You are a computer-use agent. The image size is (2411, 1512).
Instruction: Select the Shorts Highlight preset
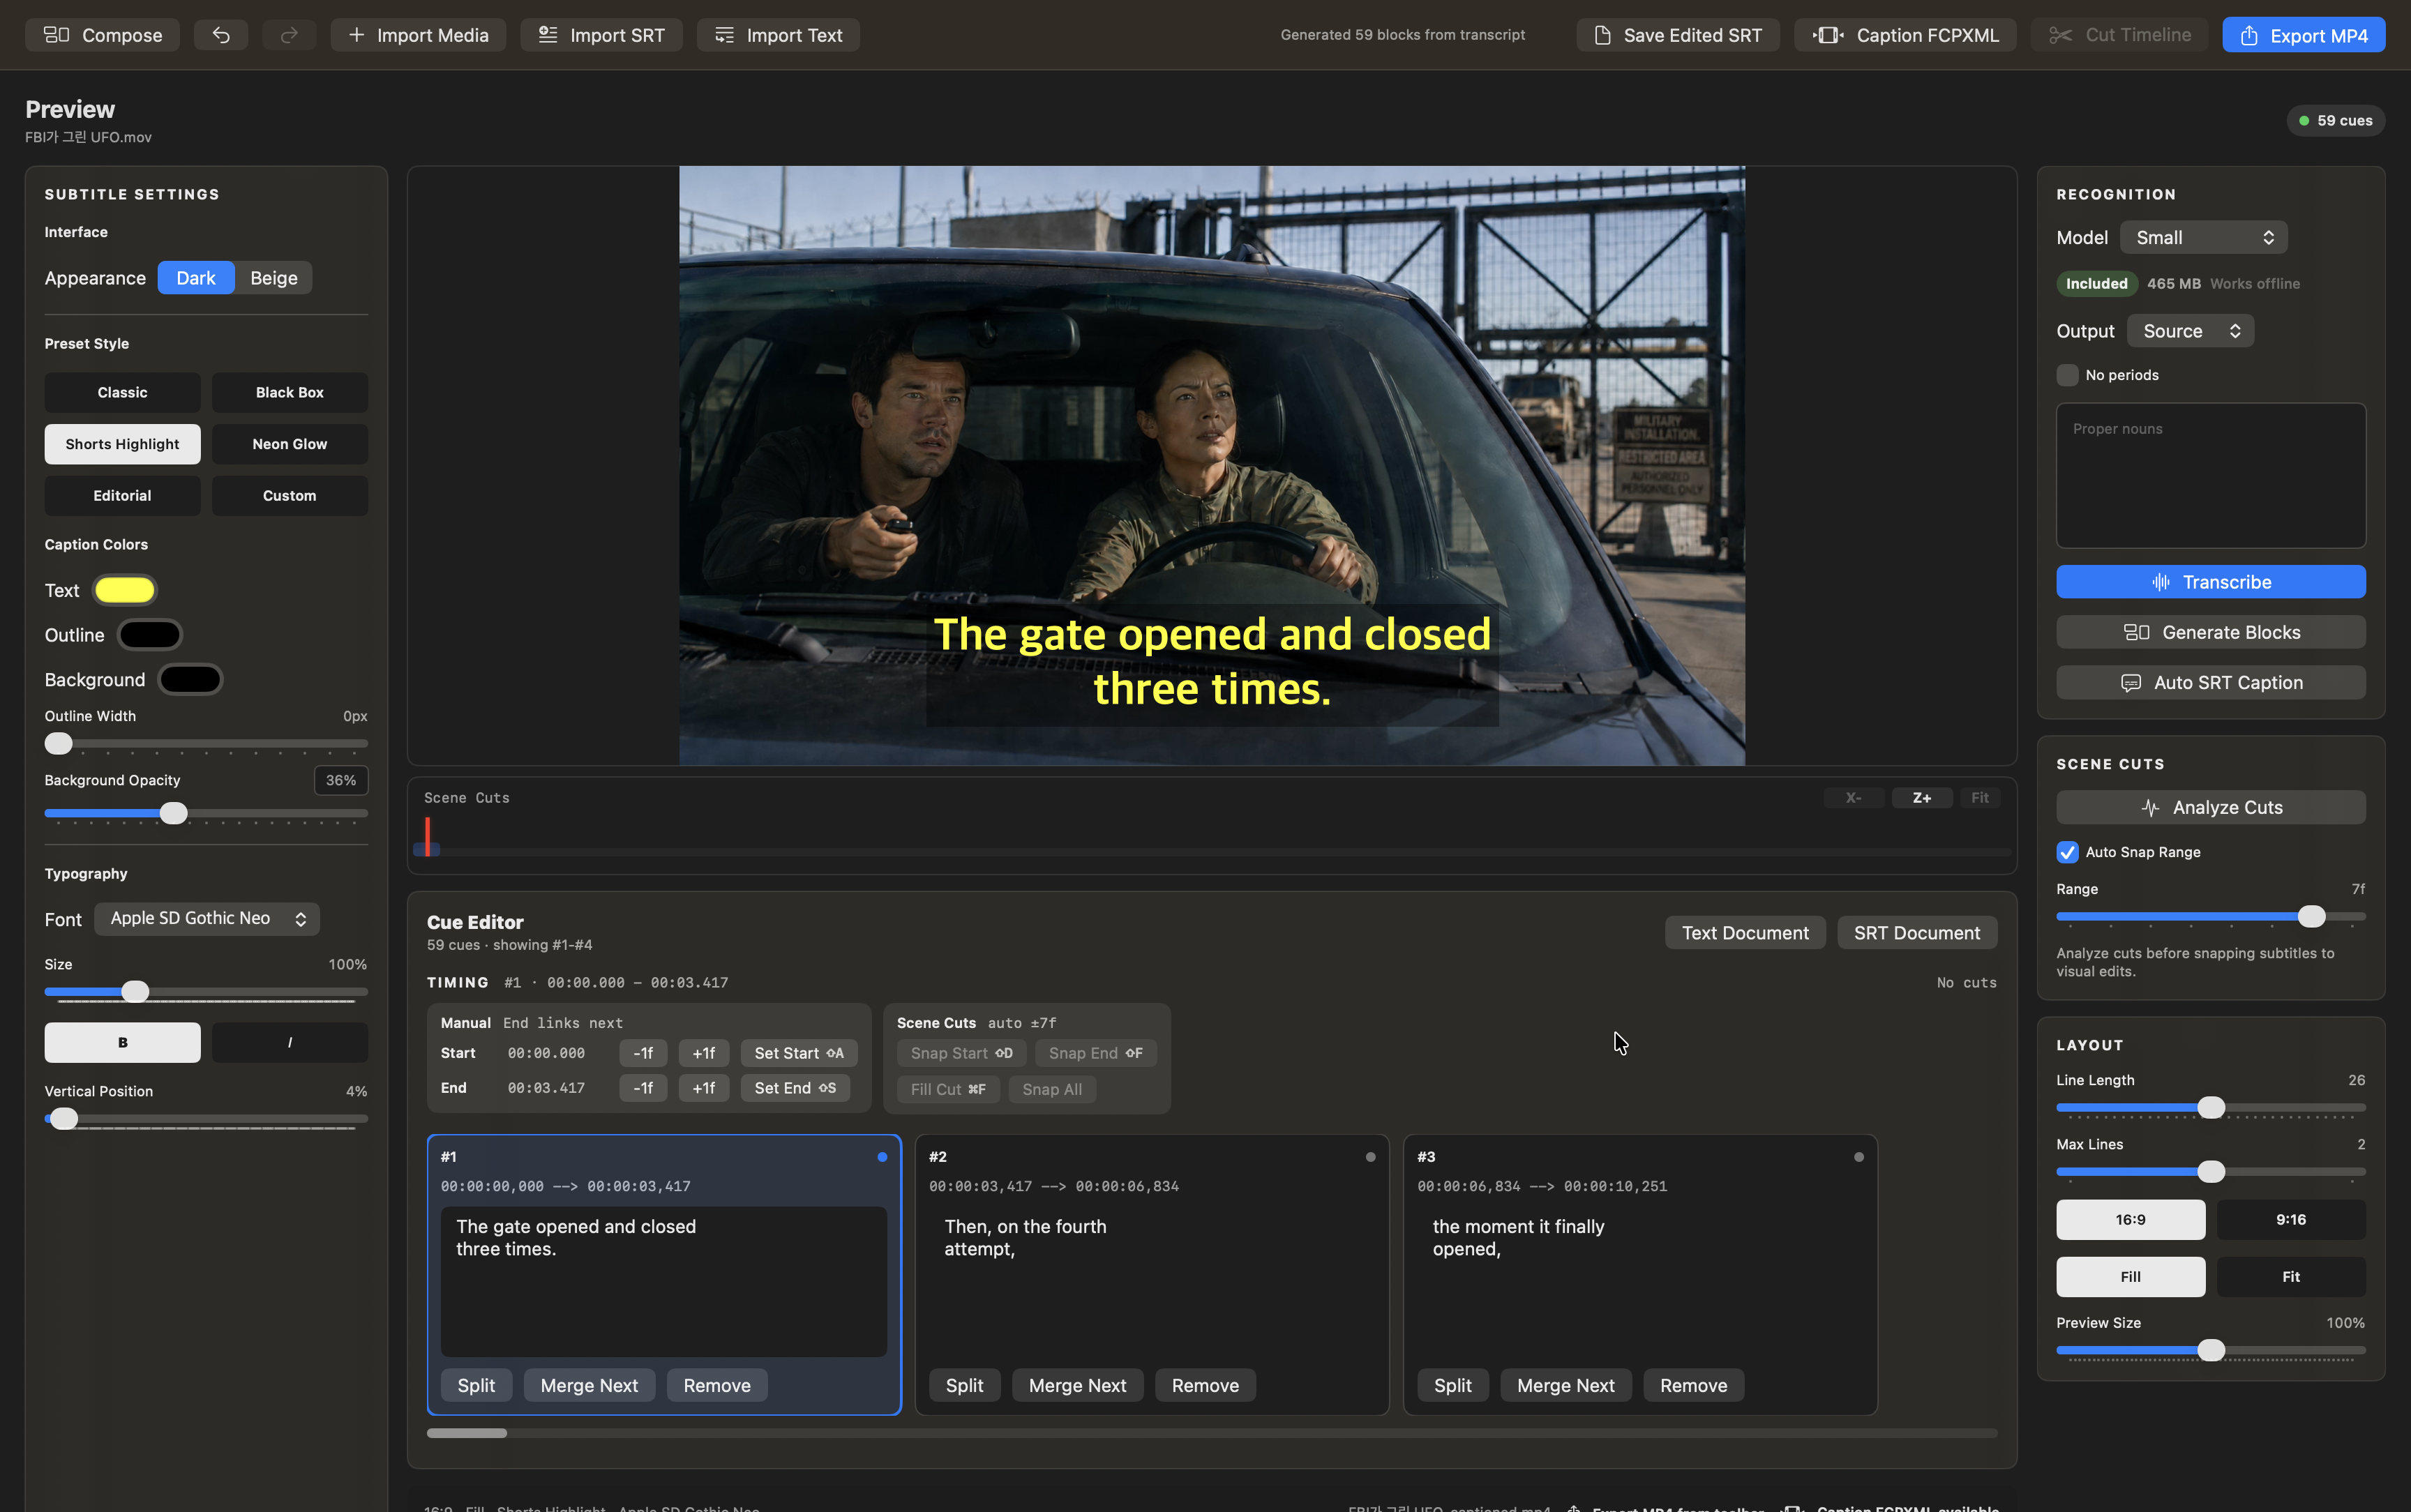[122, 444]
